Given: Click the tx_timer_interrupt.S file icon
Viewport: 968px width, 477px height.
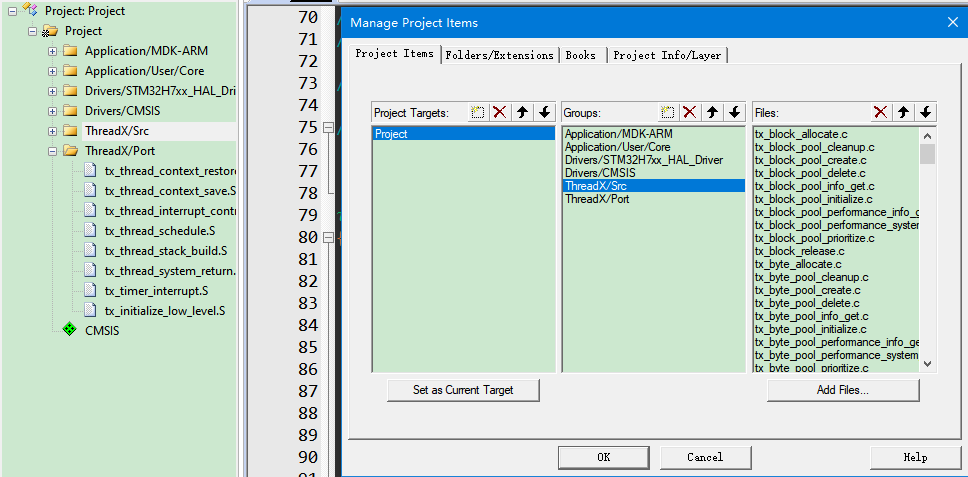Looking at the screenshot, I should pos(90,290).
